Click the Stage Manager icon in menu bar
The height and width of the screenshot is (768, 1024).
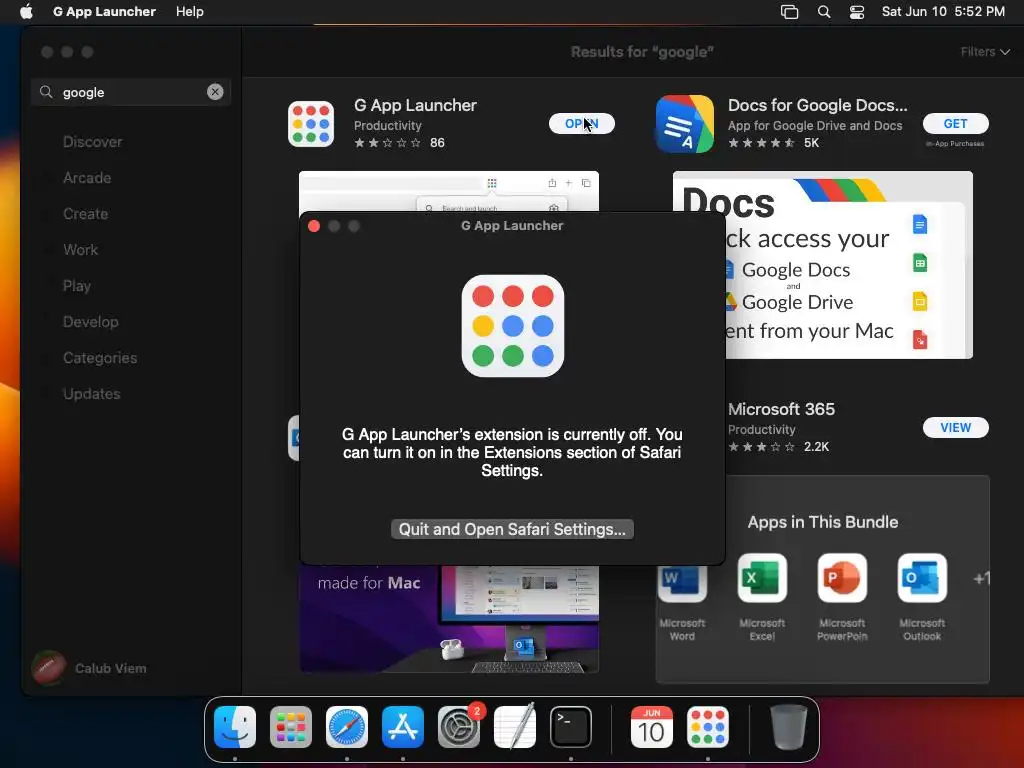(789, 12)
